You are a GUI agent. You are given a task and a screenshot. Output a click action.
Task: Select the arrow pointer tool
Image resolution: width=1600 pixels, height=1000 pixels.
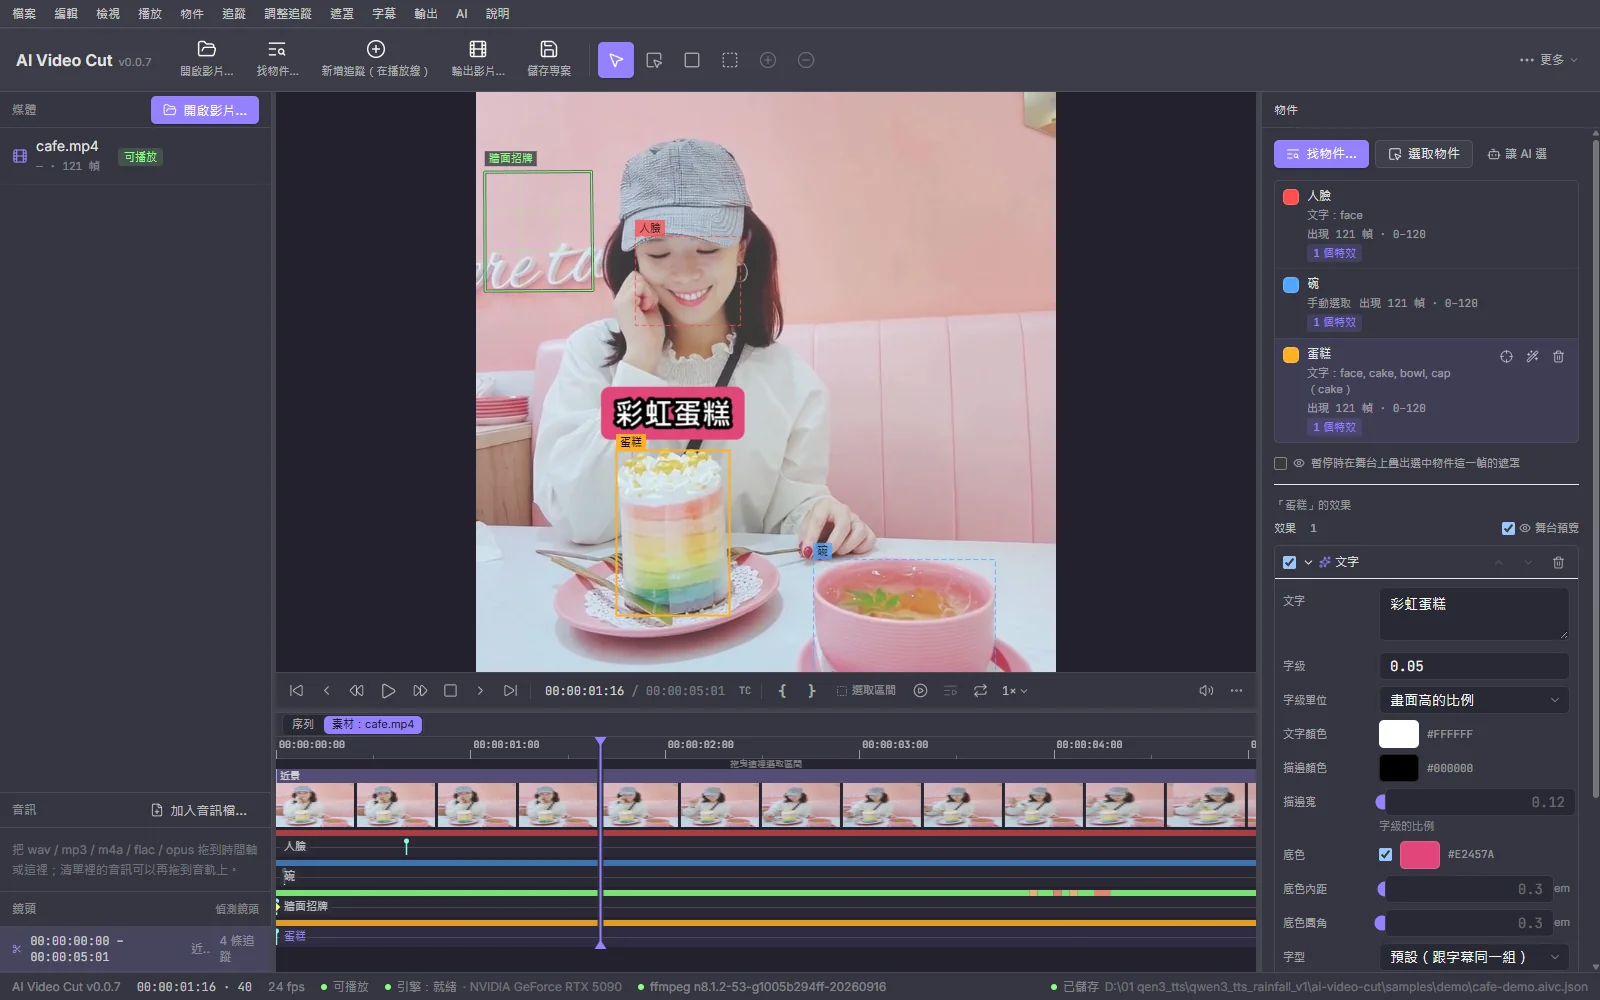pyautogui.click(x=616, y=60)
